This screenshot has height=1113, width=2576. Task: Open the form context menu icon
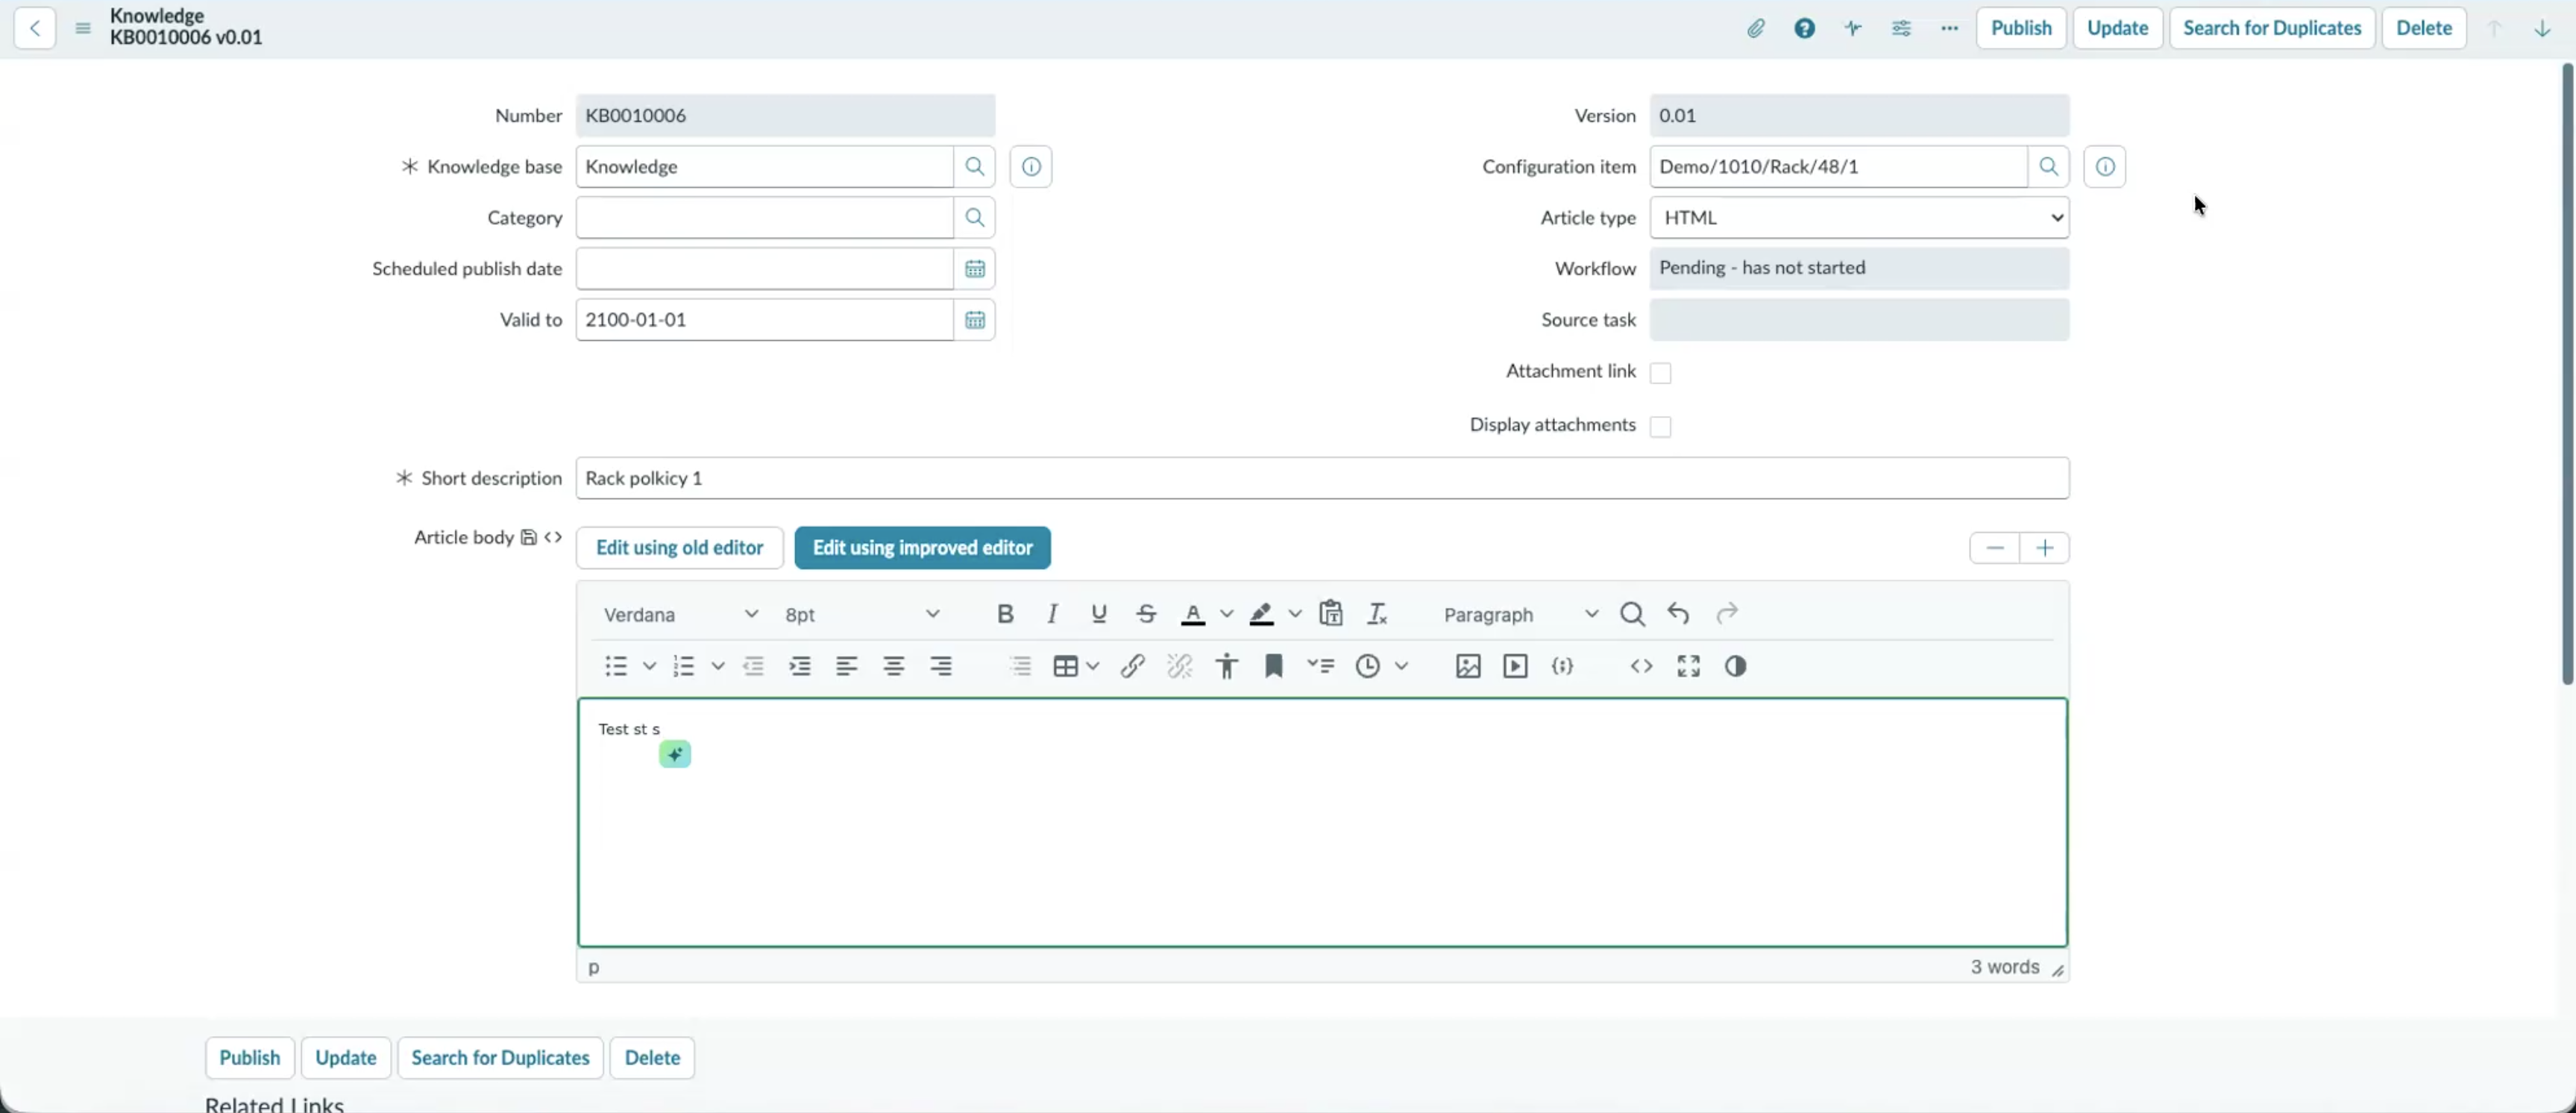click(x=83, y=28)
